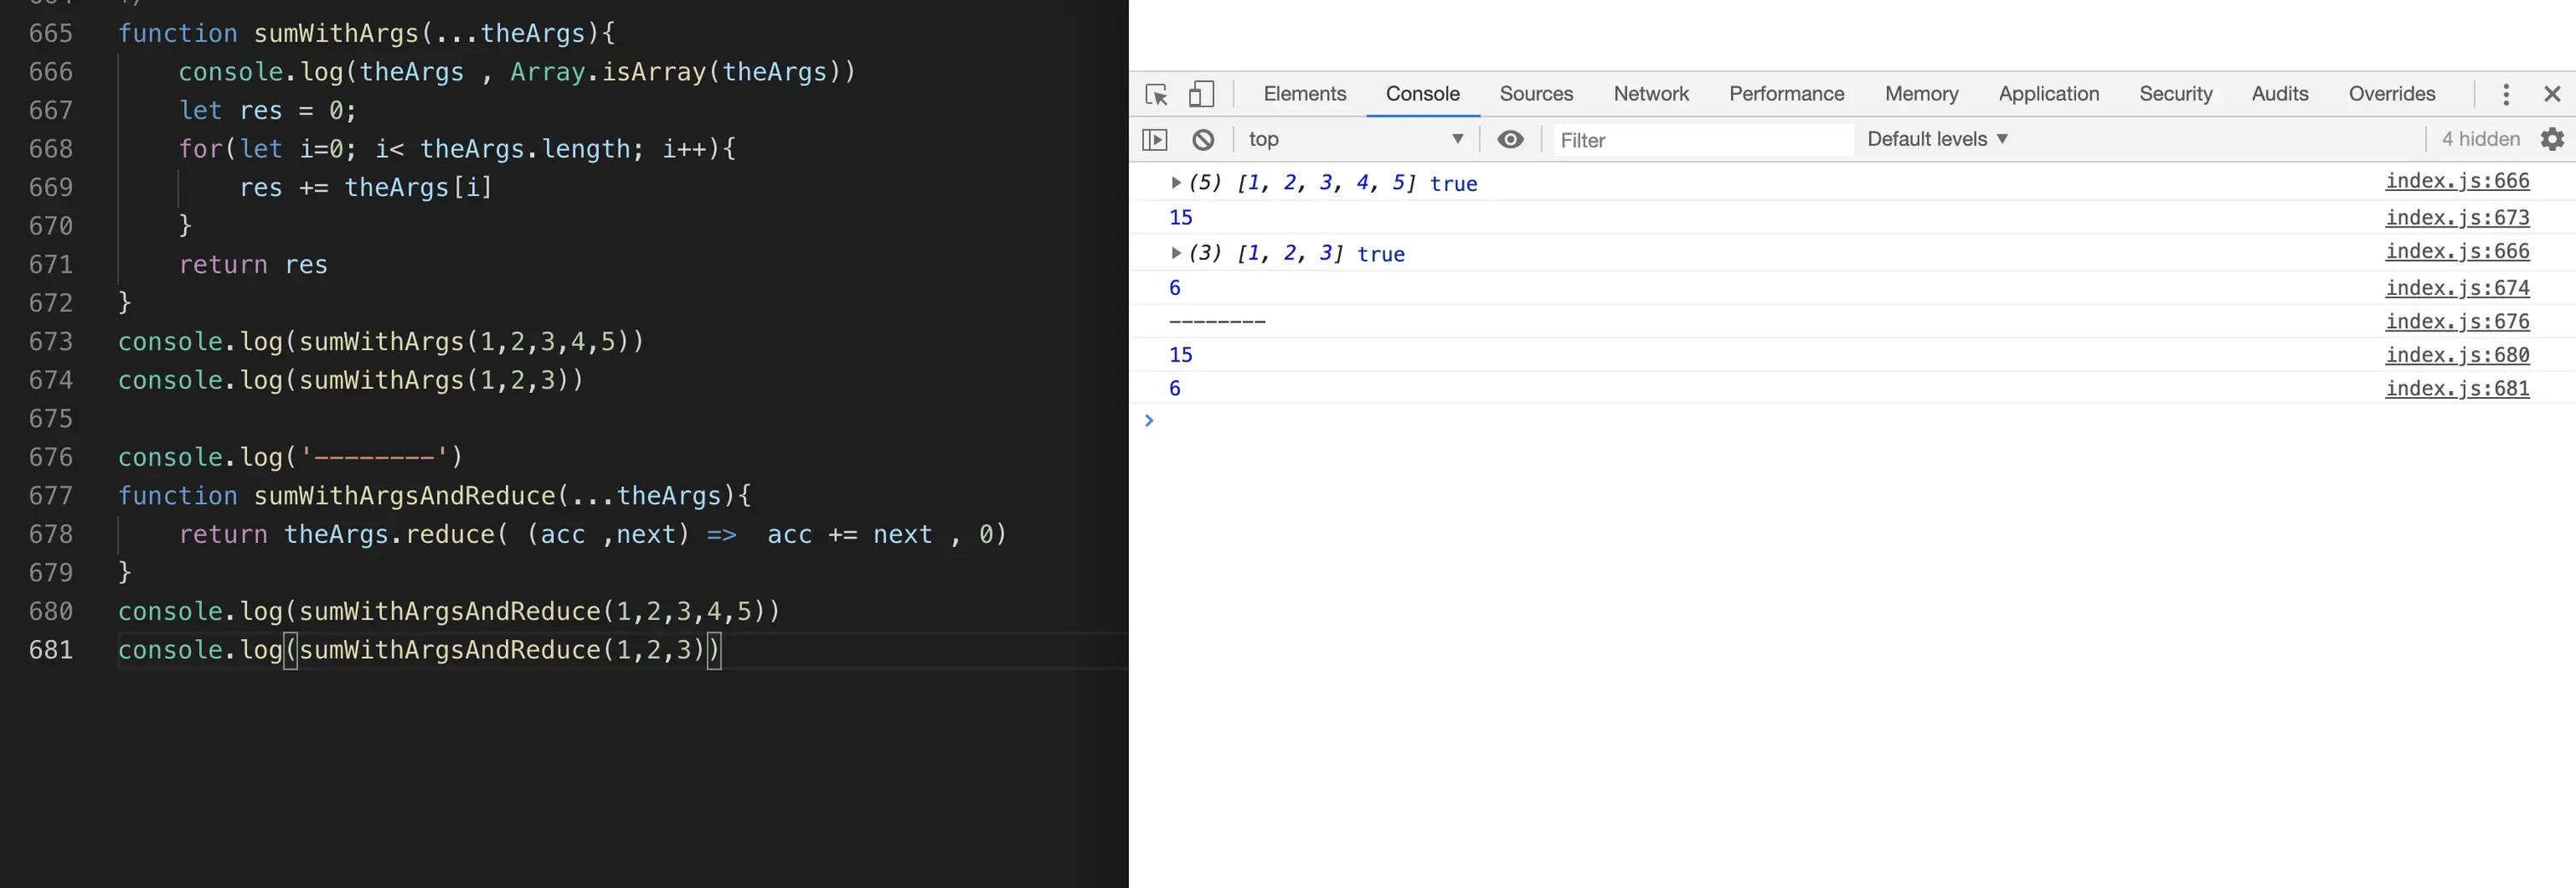
Task: Expand the logged array of five items
Action: 1176,182
